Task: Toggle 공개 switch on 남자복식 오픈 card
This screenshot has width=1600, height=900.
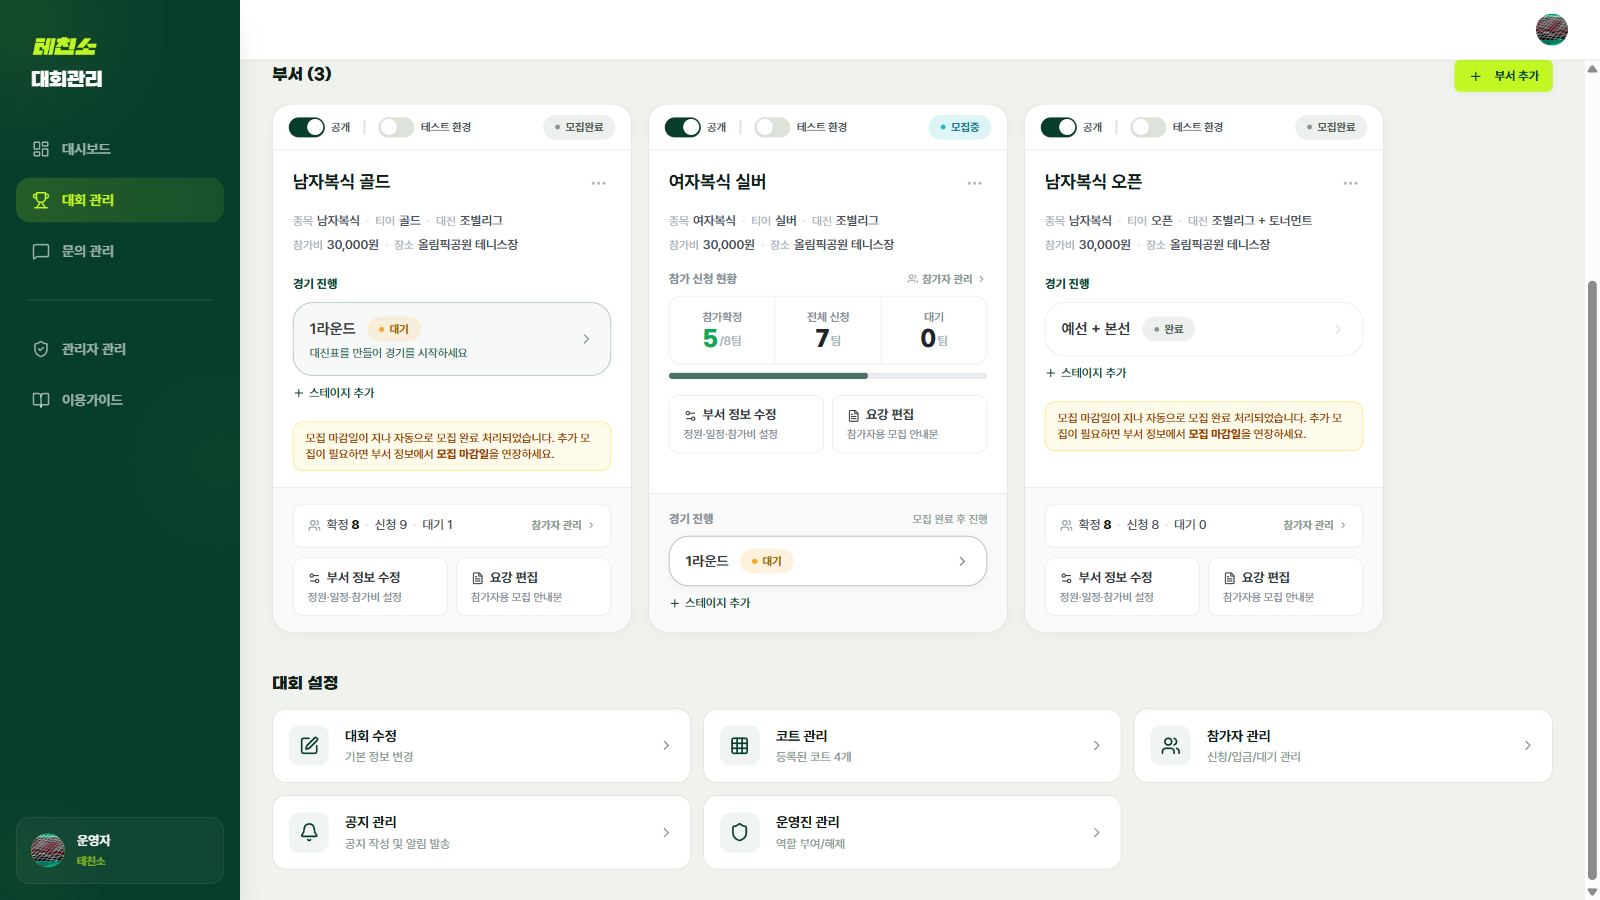Action: (1059, 127)
